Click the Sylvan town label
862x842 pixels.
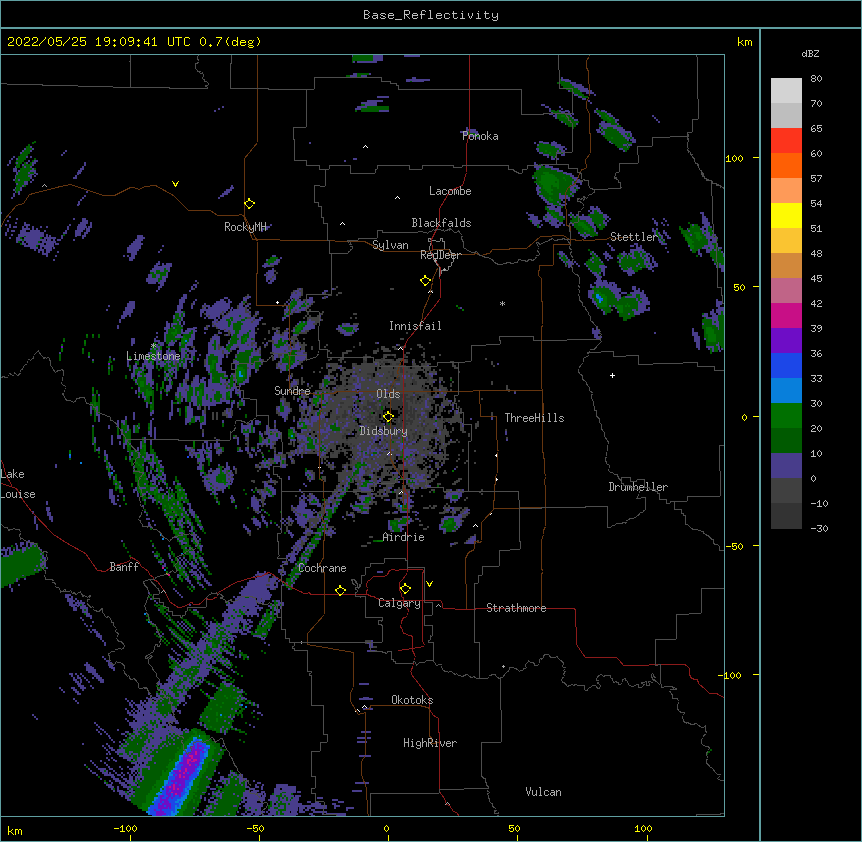(x=390, y=245)
